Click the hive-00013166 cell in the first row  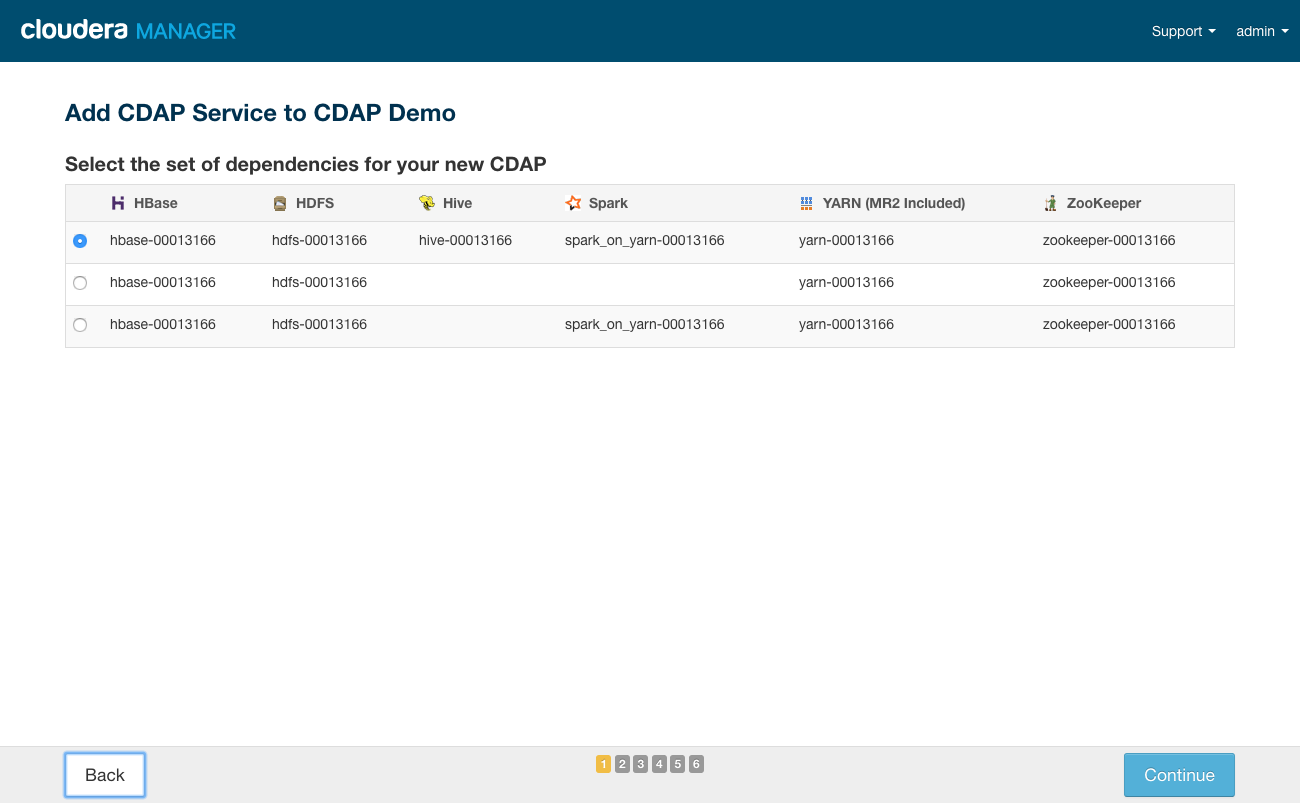(x=465, y=240)
